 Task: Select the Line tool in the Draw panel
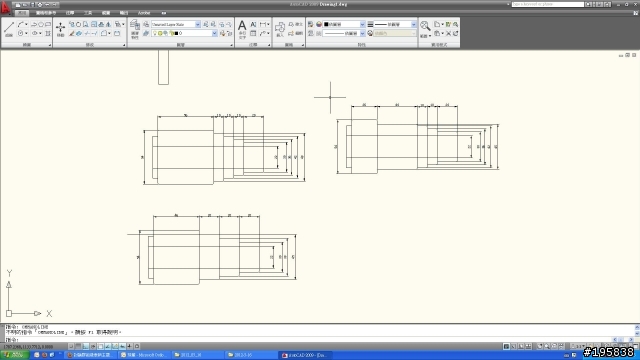pyautogui.click(x=9, y=29)
